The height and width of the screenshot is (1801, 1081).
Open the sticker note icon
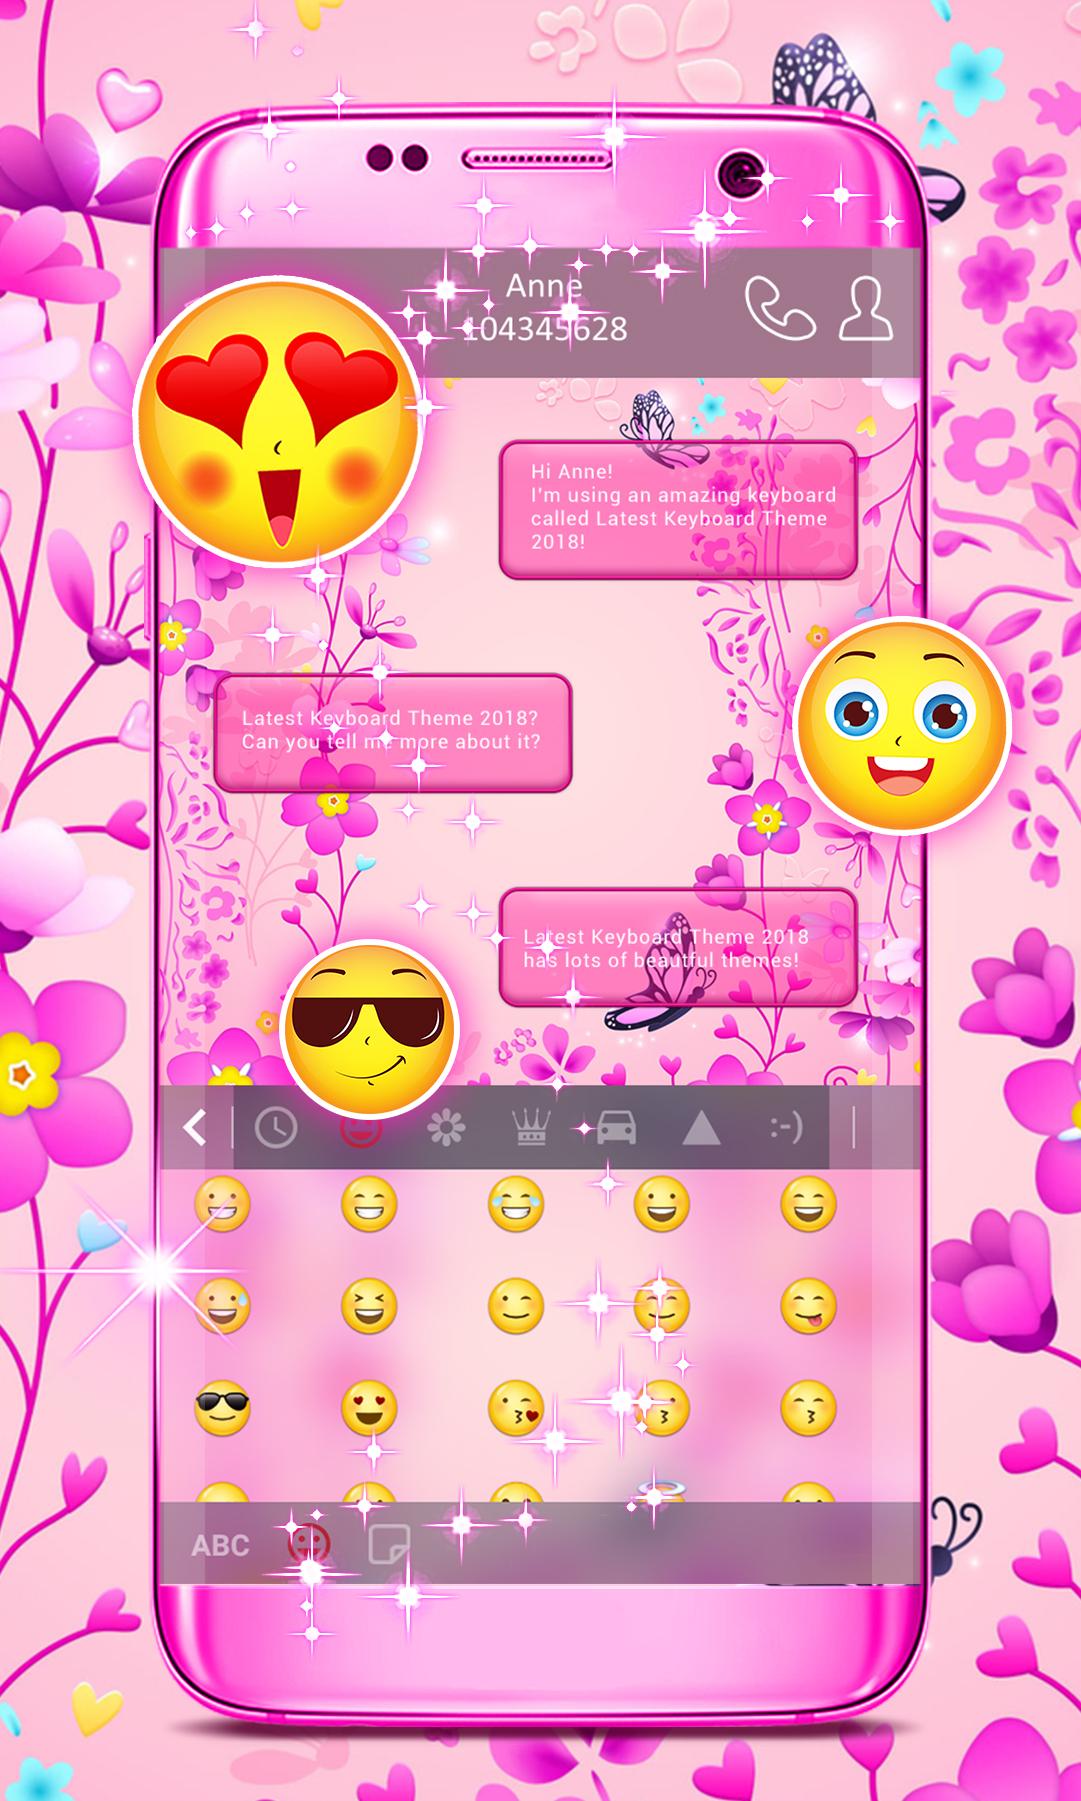pyautogui.click(x=388, y=1545)
